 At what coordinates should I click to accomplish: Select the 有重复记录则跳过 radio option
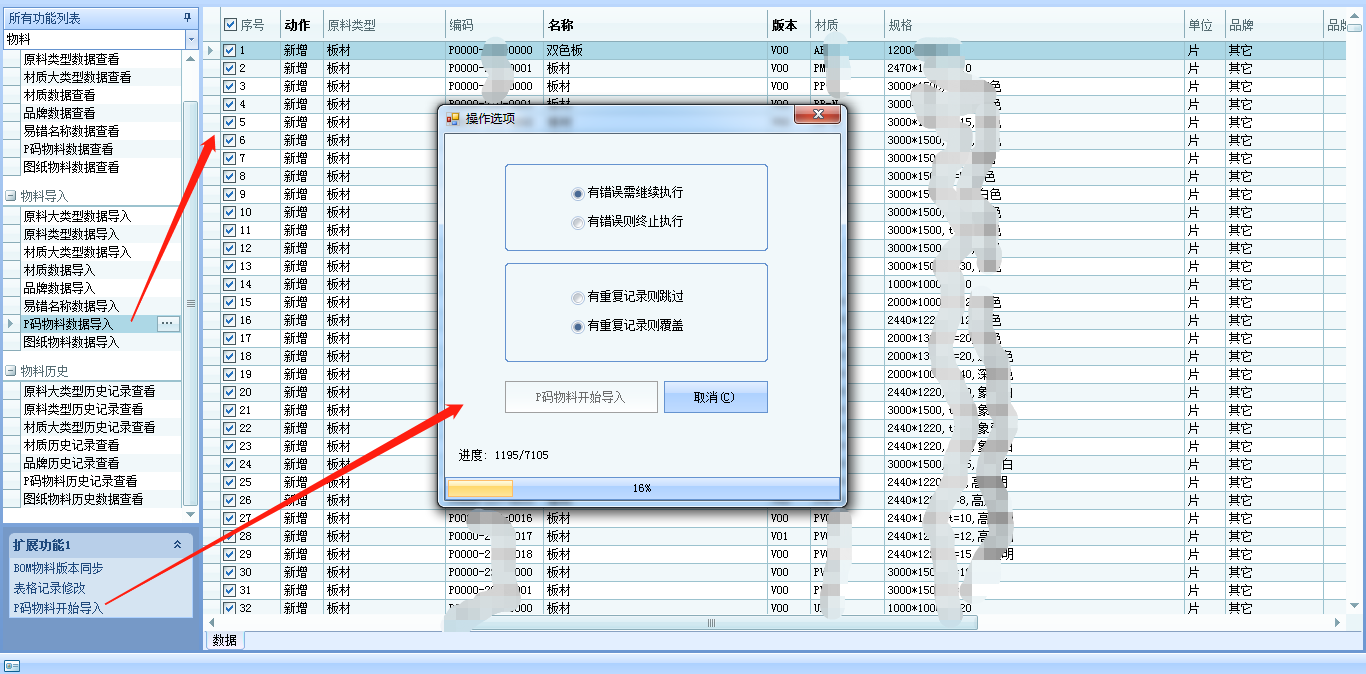coord(577,297)
